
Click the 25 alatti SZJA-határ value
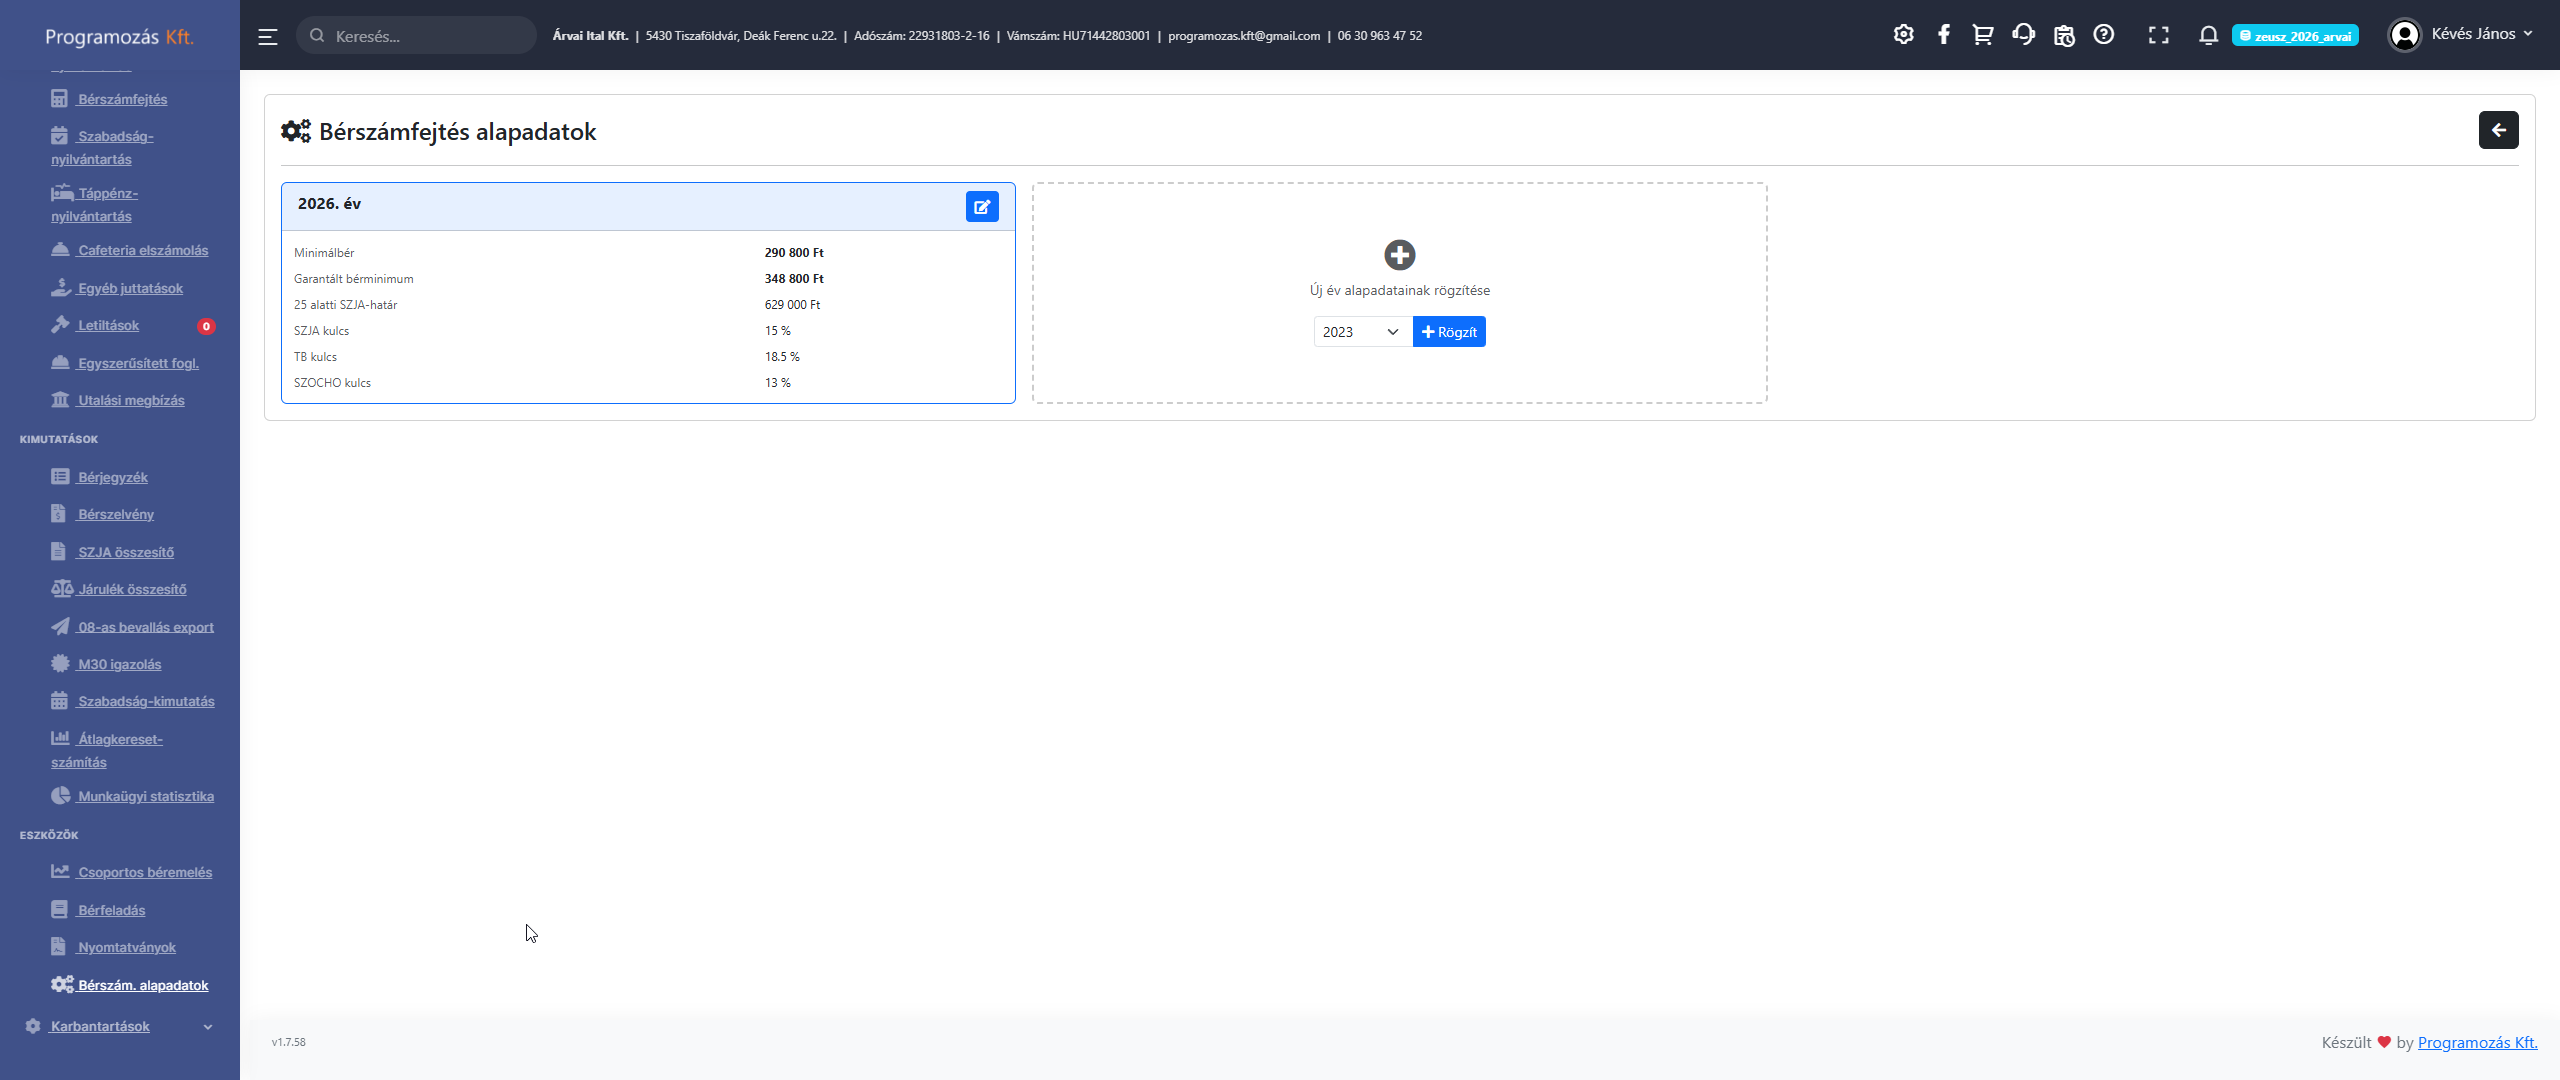click(792, 305)
